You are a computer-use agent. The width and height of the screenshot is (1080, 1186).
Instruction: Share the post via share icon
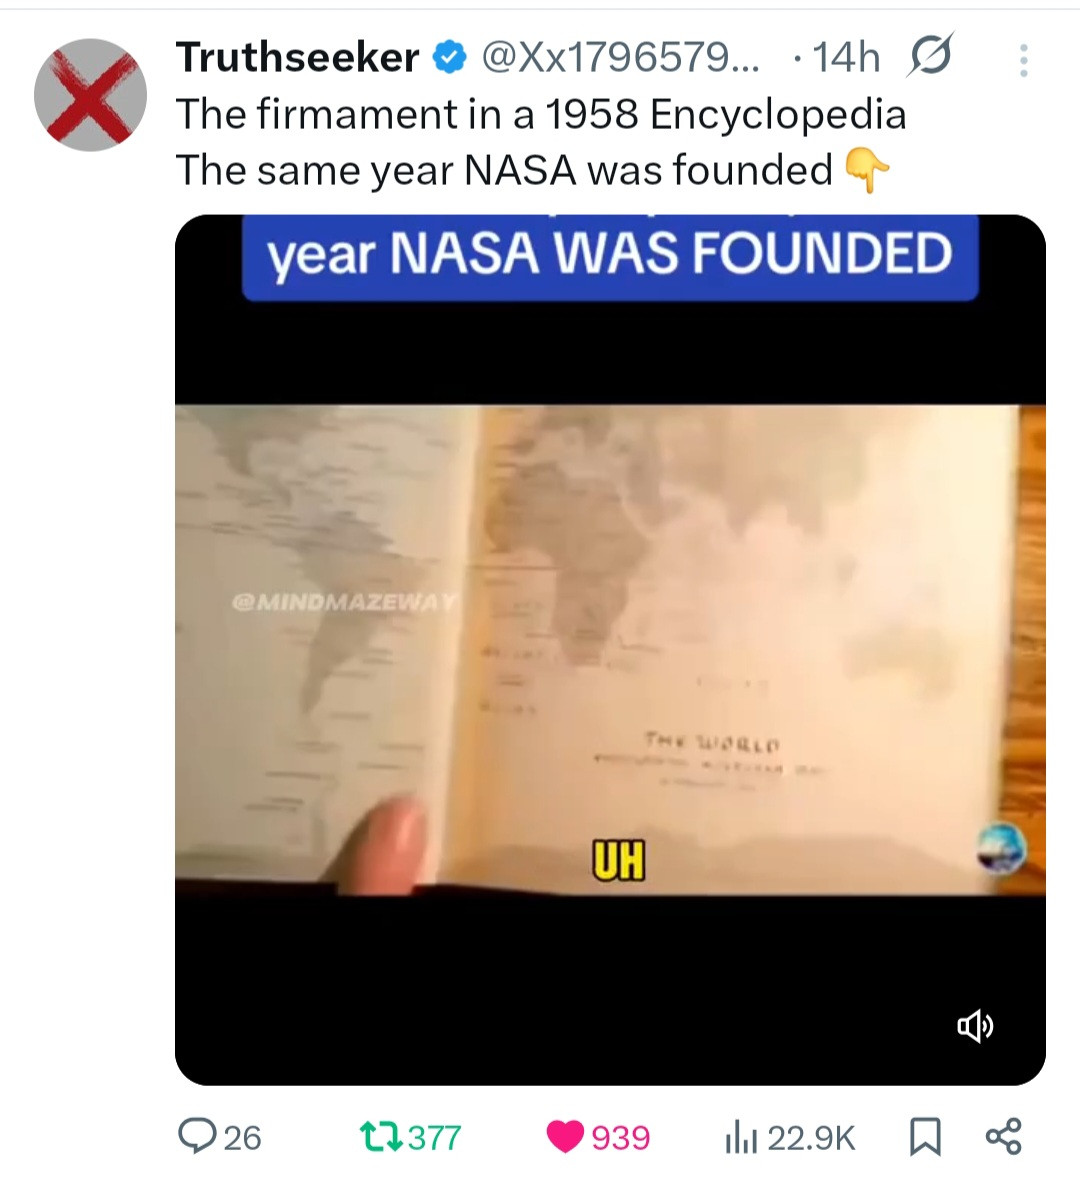tap(1004, 1137)
